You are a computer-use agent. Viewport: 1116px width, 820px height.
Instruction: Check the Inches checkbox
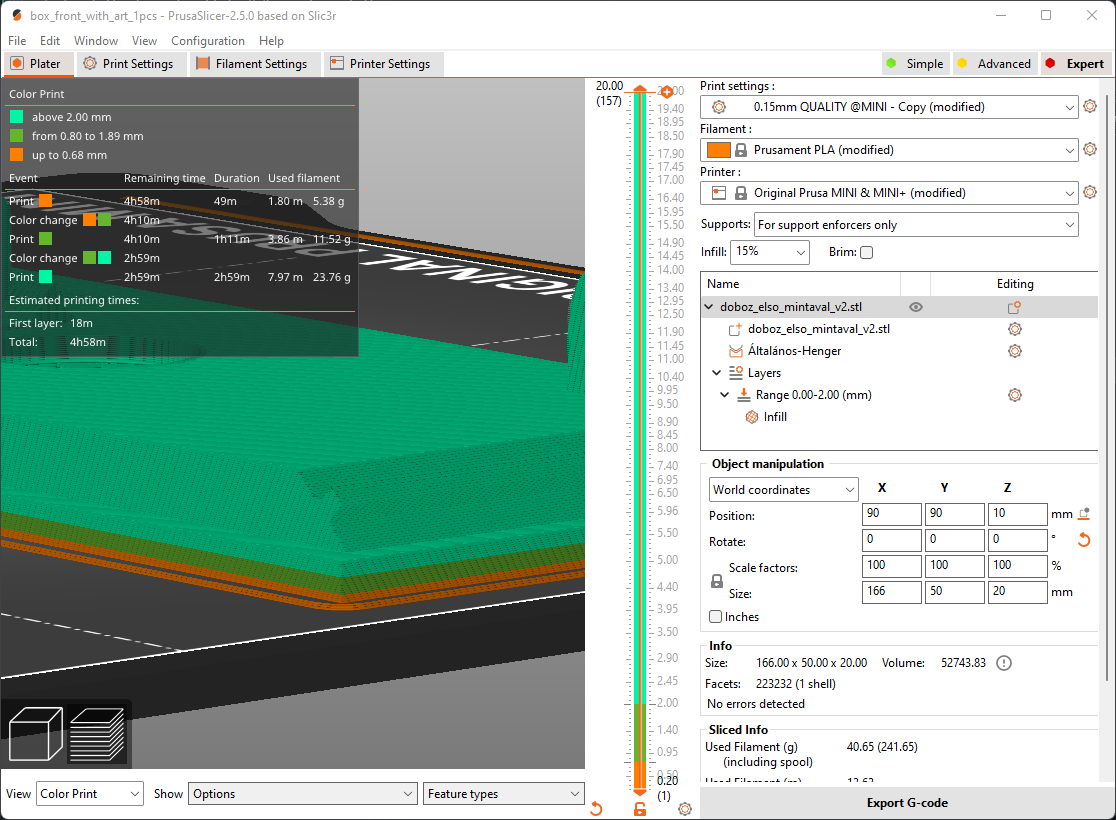click(716, 617)
